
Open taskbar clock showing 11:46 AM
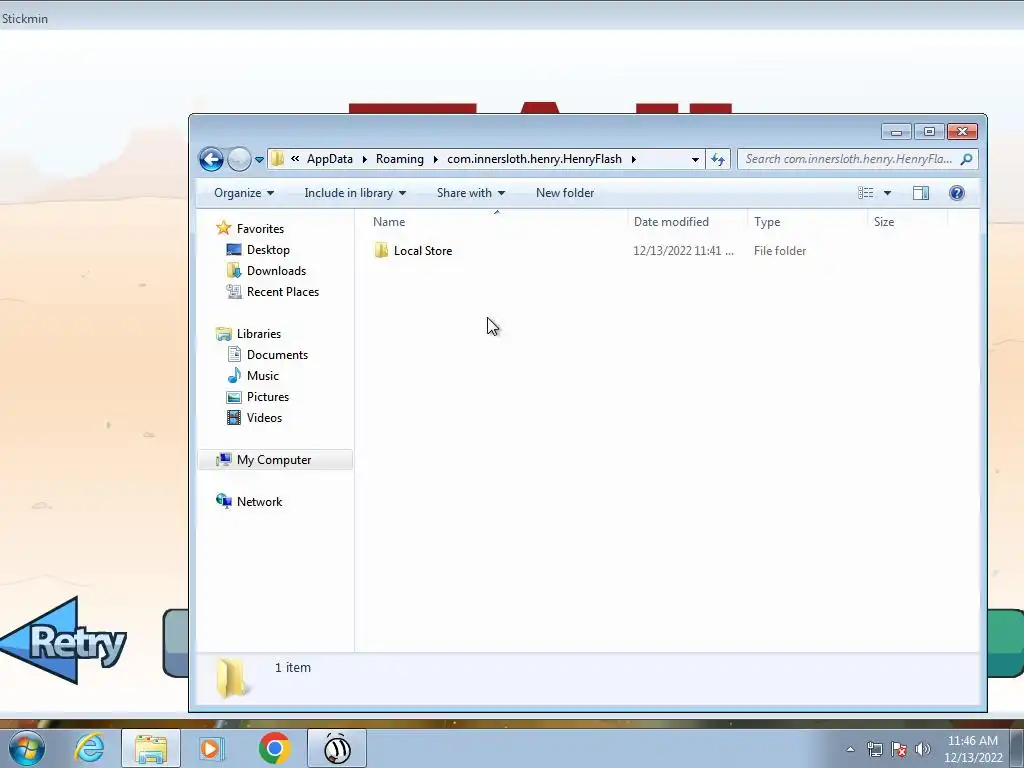coord(972,749)
